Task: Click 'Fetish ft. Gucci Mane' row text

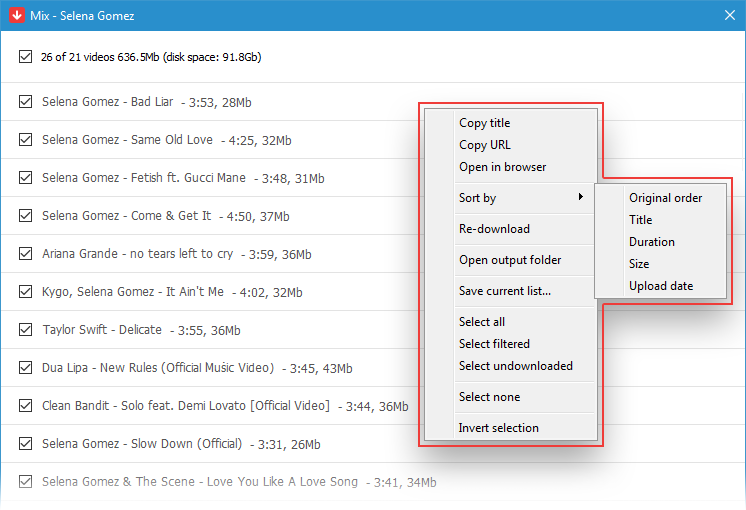Action: pos(144,178)
